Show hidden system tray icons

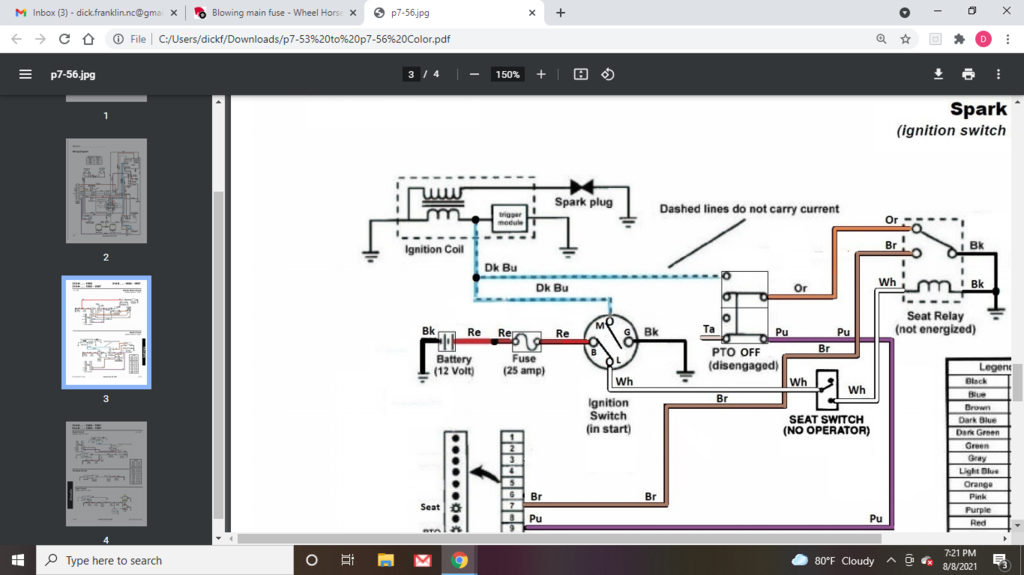[891, 560]
